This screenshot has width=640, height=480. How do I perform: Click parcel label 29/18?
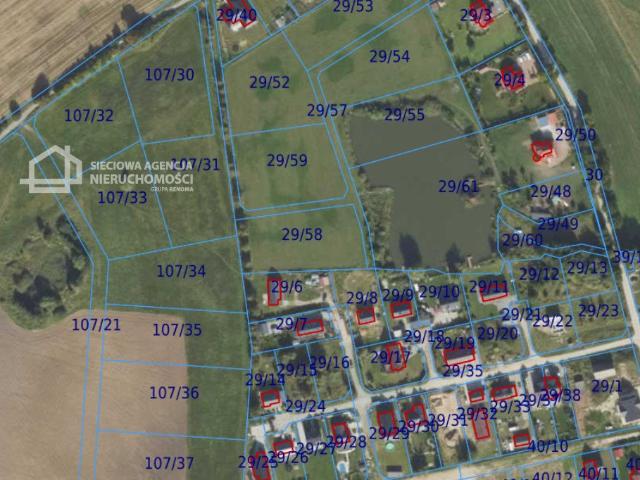[x=424, y=336]
